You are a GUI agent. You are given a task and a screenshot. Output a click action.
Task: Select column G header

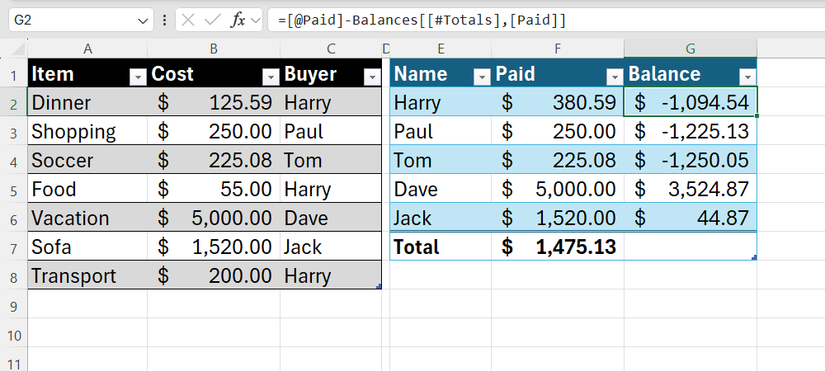pyautogui.click(x=690, y=49)
